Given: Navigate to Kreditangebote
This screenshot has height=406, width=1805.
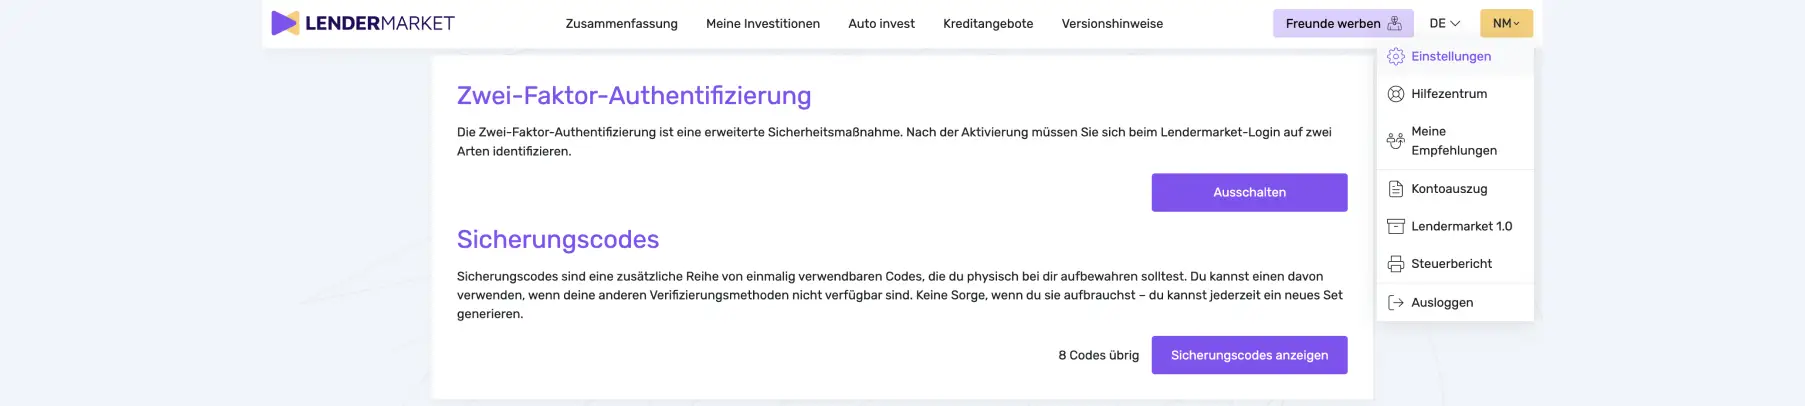Looking at the screenshot, I should coord(988,24).
